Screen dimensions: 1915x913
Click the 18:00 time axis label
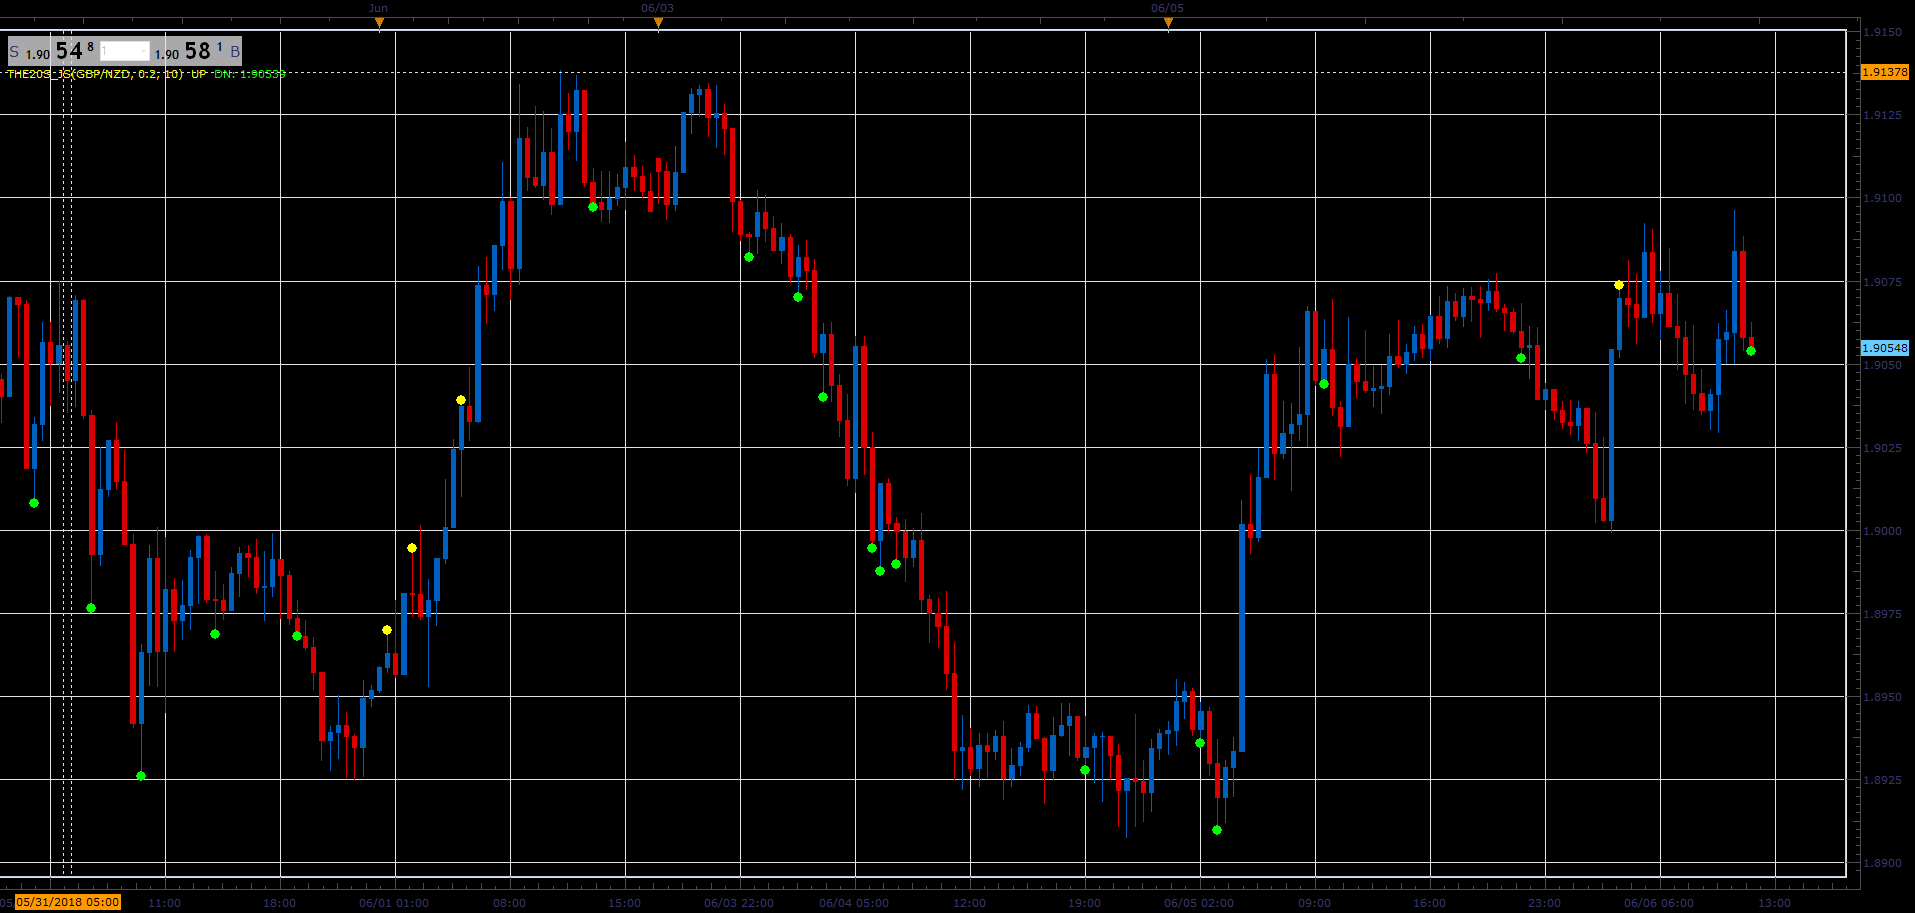(280, 903)
